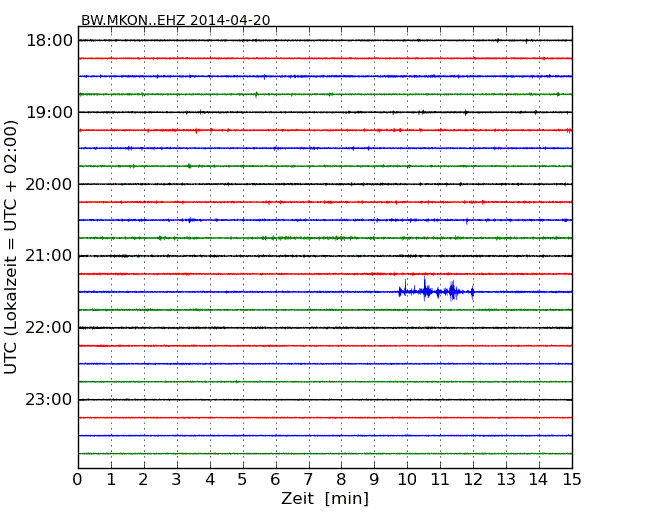The image size is (650, 520).
Task: Click the '7' x-axis tick label
Action: pyautogui.click(x=308, y=479)
